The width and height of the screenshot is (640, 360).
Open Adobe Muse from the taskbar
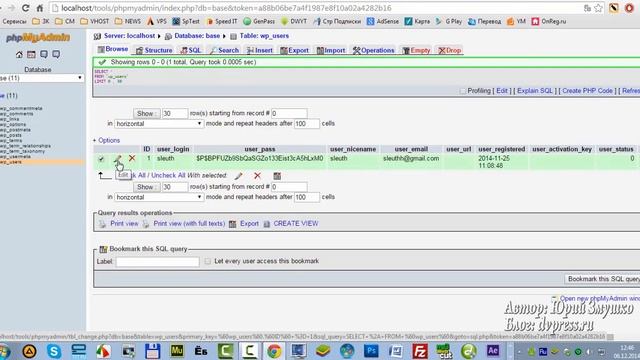click(177, 351)
